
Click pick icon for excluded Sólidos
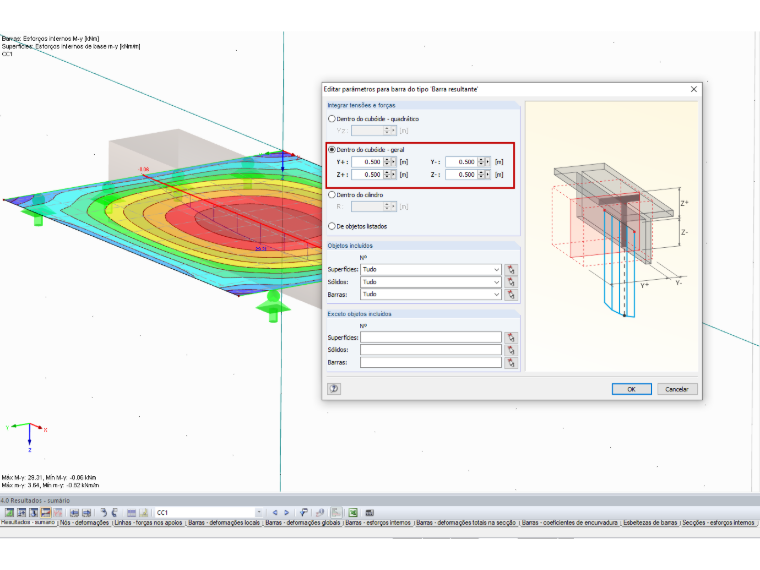coord(511,350)
